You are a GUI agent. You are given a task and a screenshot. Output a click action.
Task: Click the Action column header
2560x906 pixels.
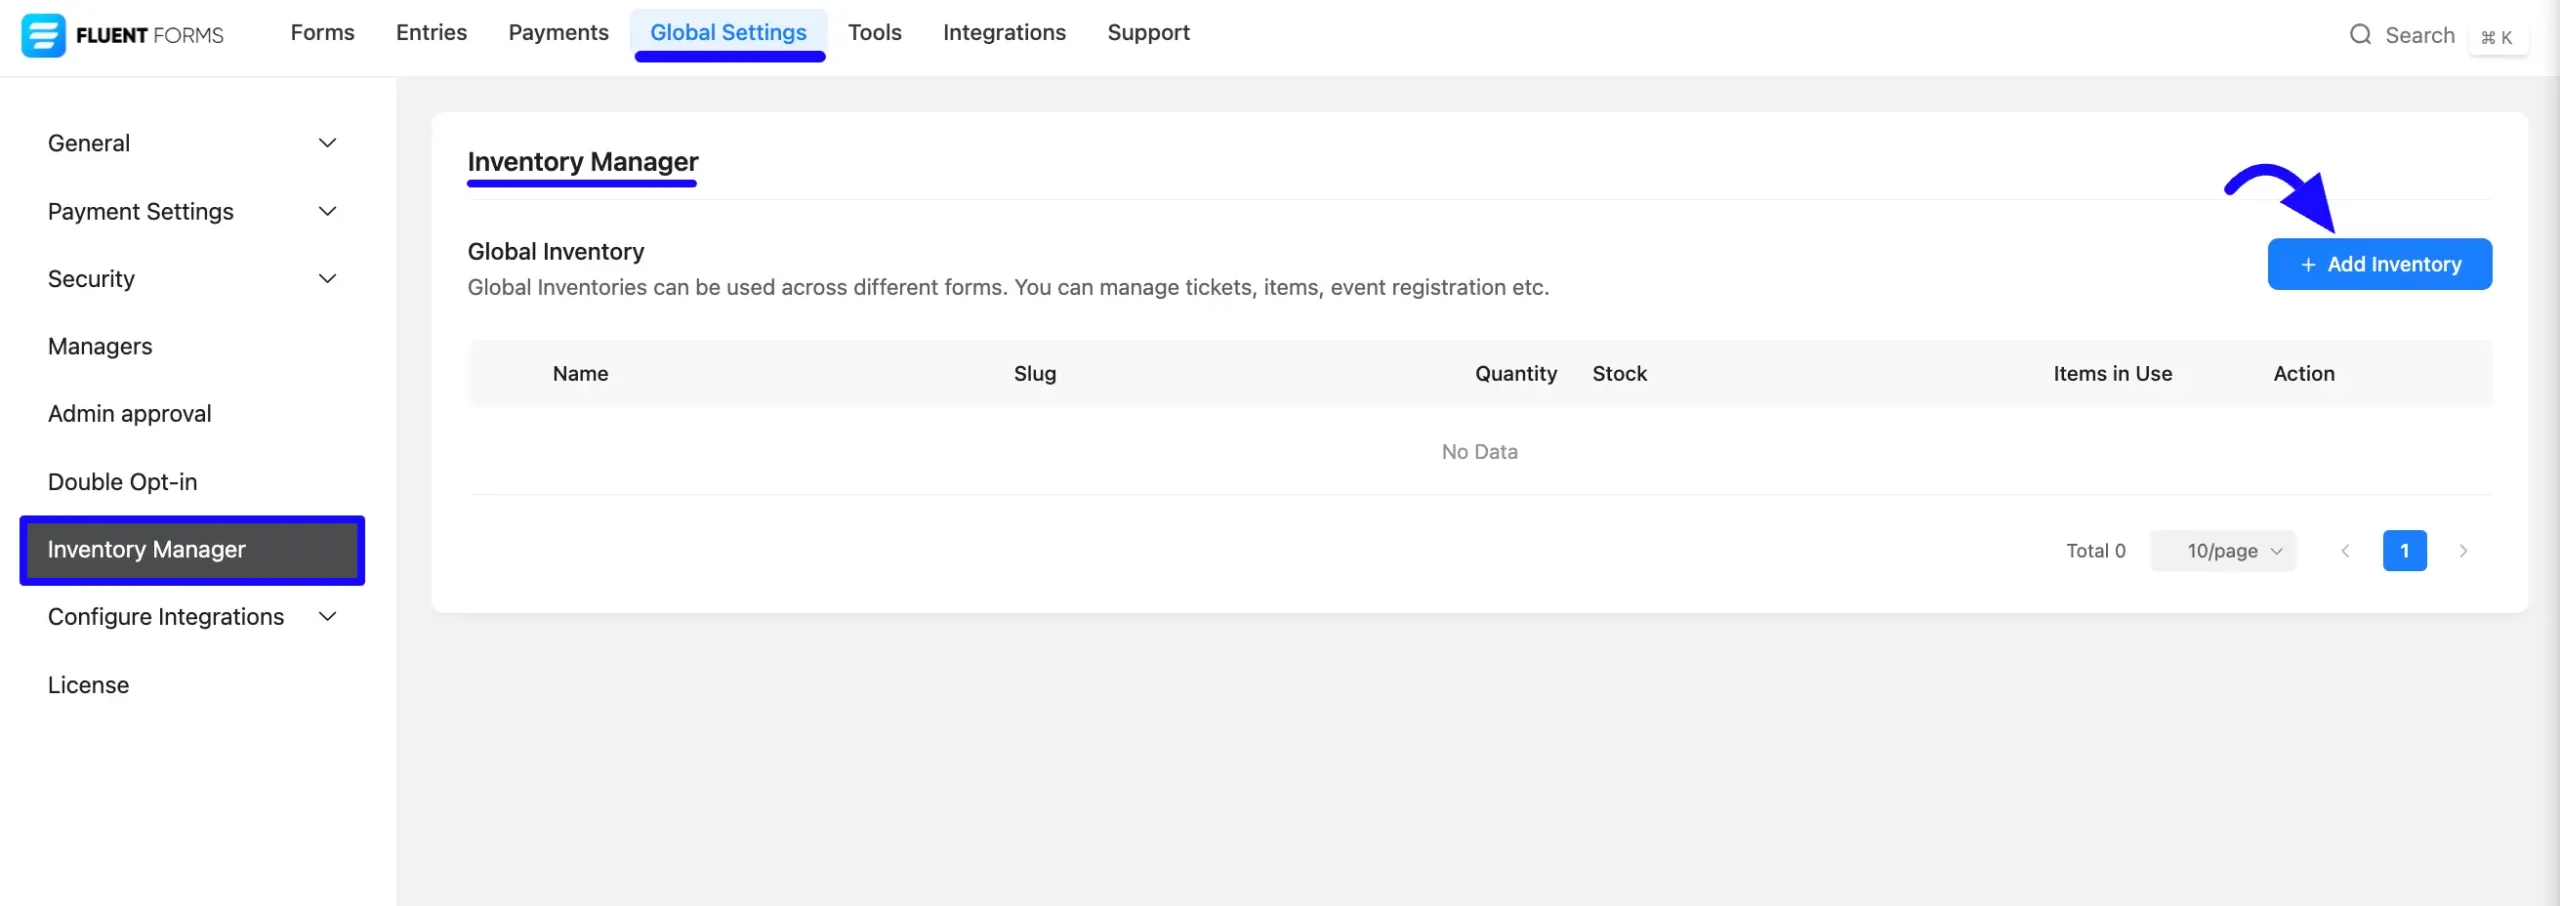(x=2304, y=373)
